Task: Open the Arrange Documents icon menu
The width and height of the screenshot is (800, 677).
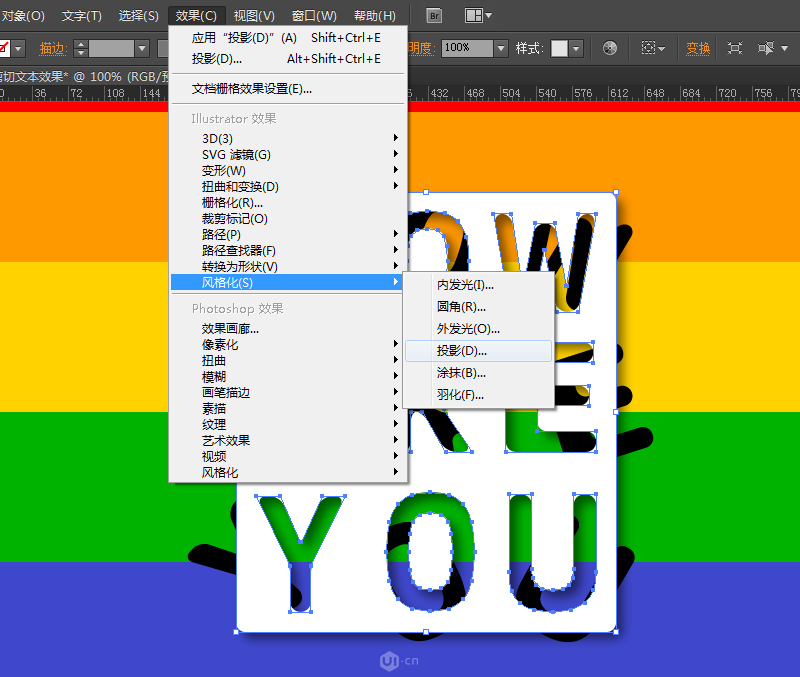Action: tap(474, 15)
